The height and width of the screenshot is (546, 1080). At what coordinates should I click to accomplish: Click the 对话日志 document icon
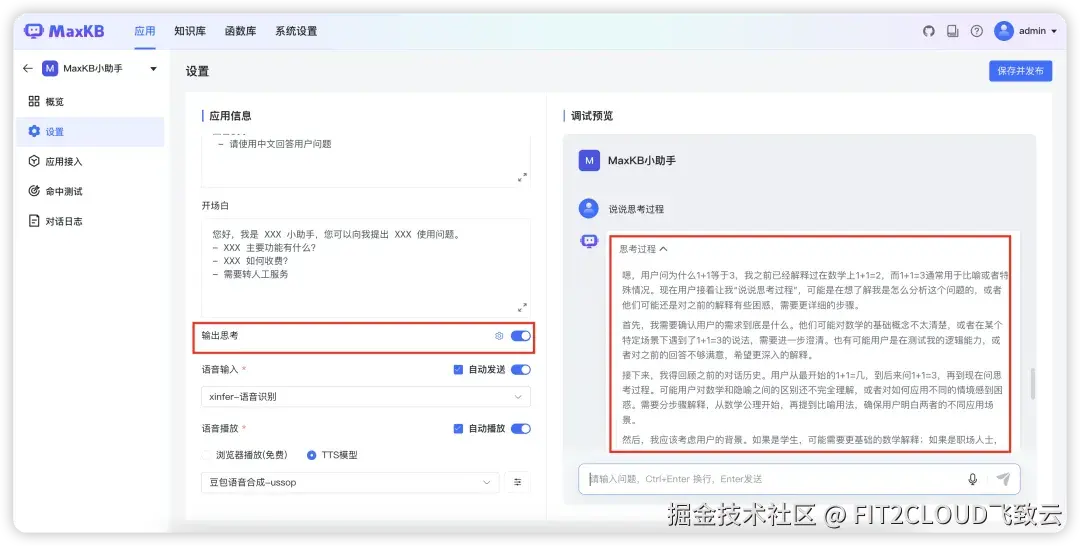point(34,221)
